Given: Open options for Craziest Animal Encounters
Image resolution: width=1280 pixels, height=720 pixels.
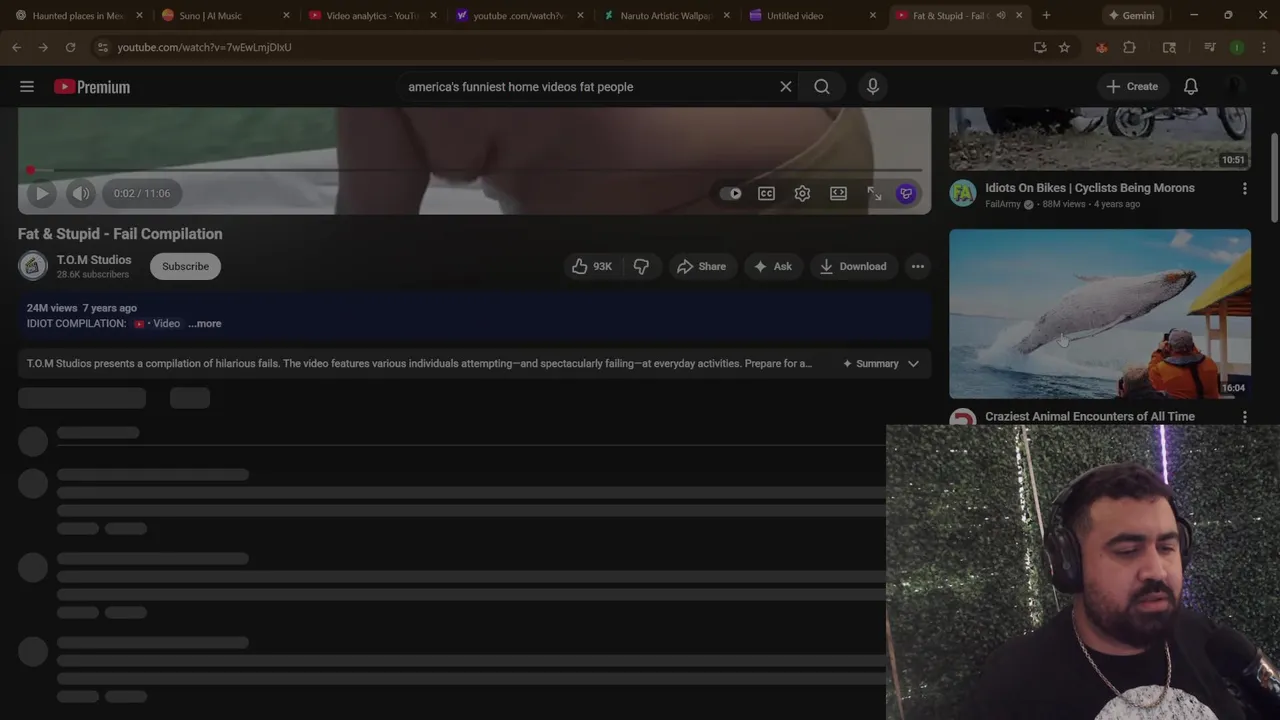Looking at the screenshot, I should point(1245,417).
